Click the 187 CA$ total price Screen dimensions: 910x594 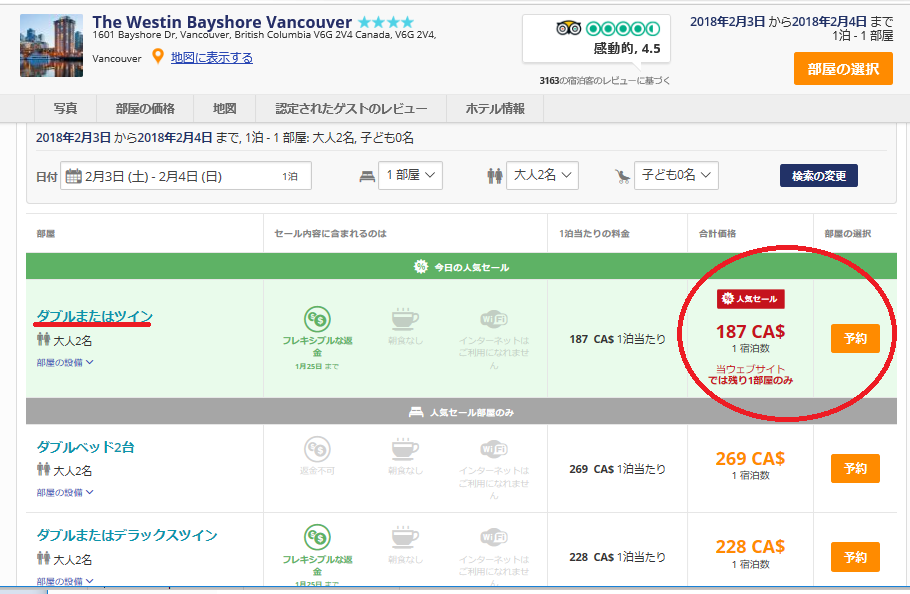point(750,331)
